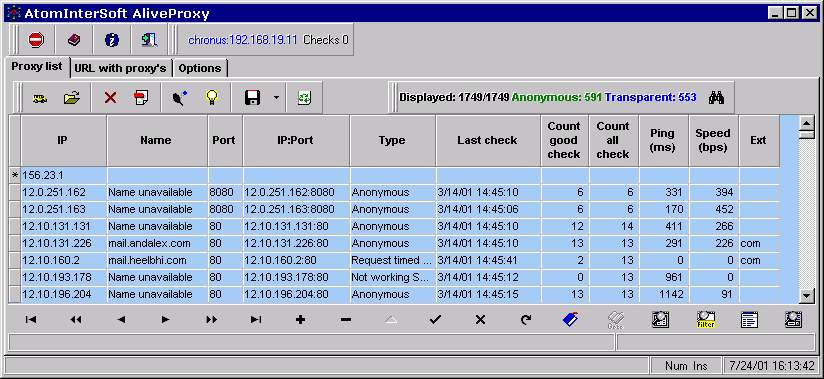The width and height of the screenshot is (824, 379).
Task: Click the Speed (bps) column header
Action: [x=714, y=140]
